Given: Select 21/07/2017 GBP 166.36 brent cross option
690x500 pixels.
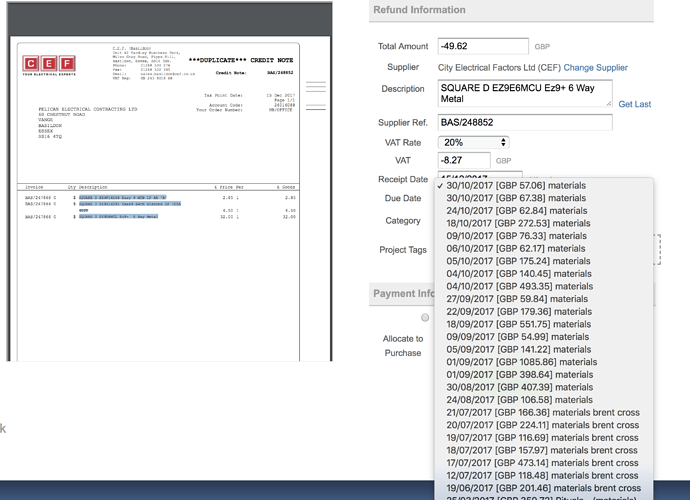Looking at the screenshot, I should pos(543,412).
